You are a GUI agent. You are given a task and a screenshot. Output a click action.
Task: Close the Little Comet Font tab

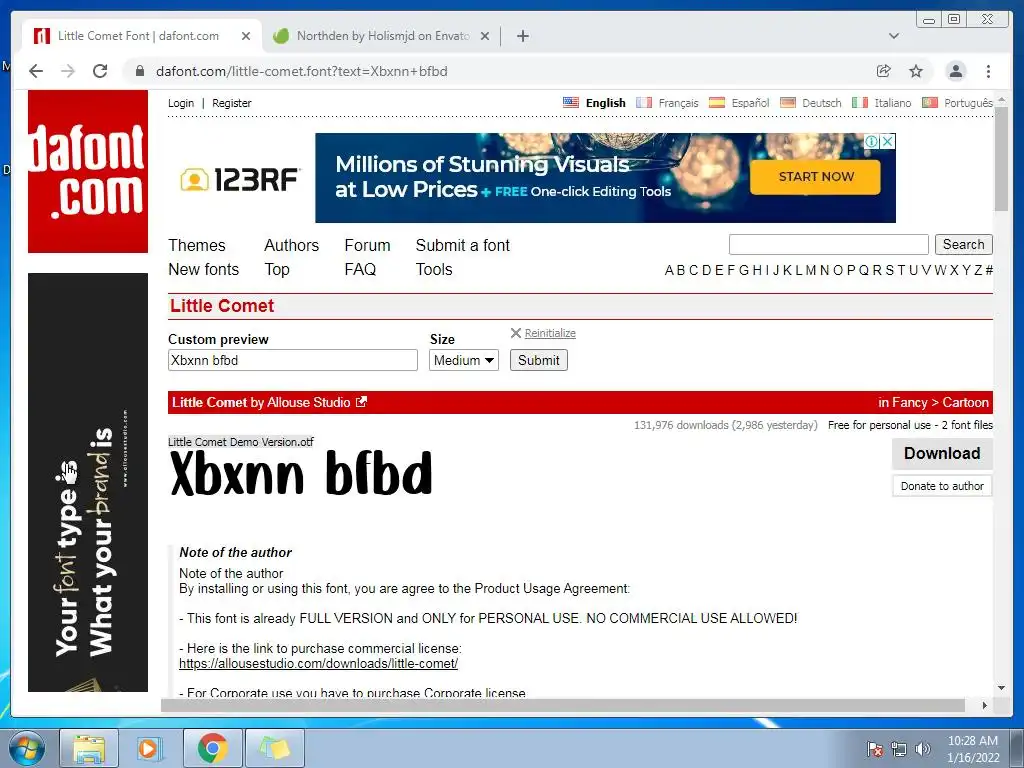click(246, 36)
